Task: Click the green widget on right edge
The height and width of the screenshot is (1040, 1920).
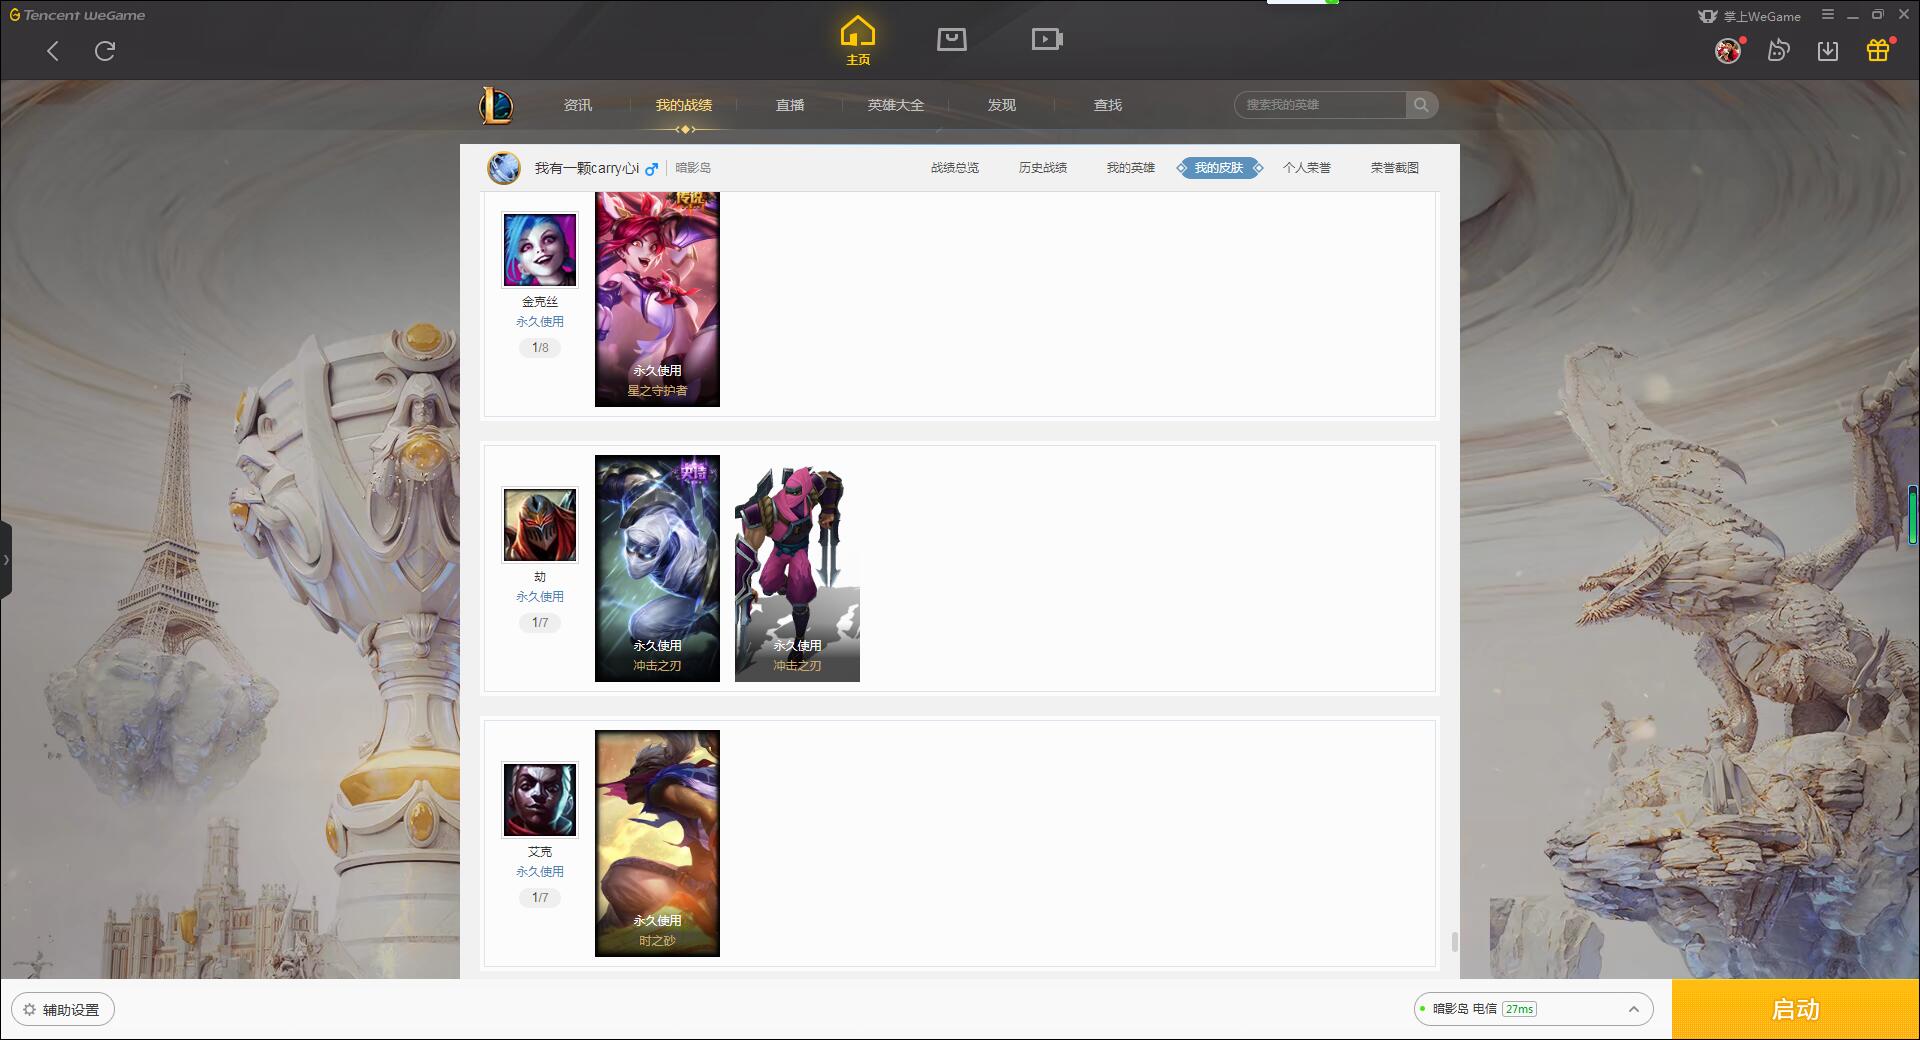Action: pos(1913,514)
